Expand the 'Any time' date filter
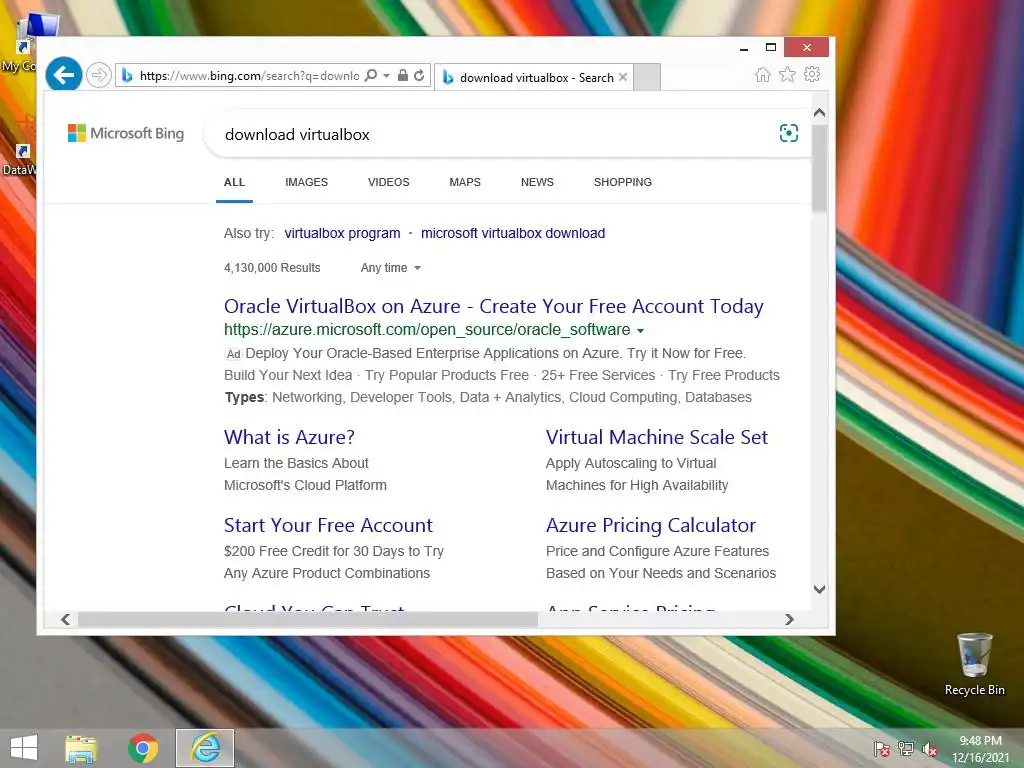 391,268
